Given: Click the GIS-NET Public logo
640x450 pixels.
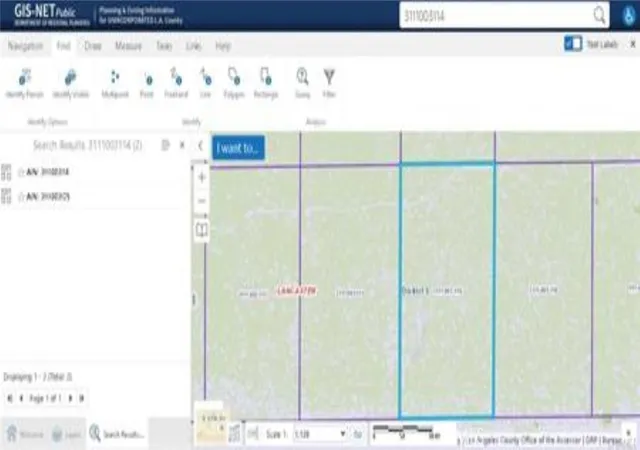Looking at the screenshot, I should click(51, 15).
